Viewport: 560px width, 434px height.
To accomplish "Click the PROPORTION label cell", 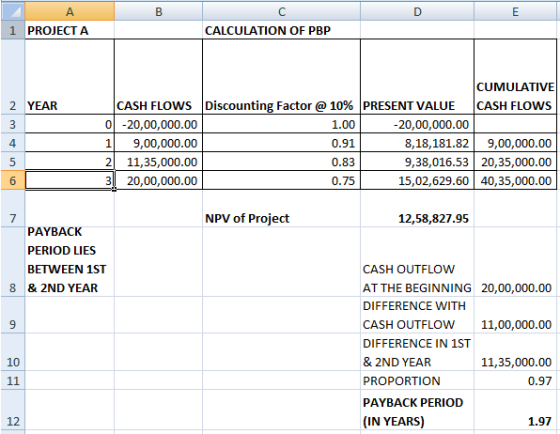I will [x=417, y=380].
